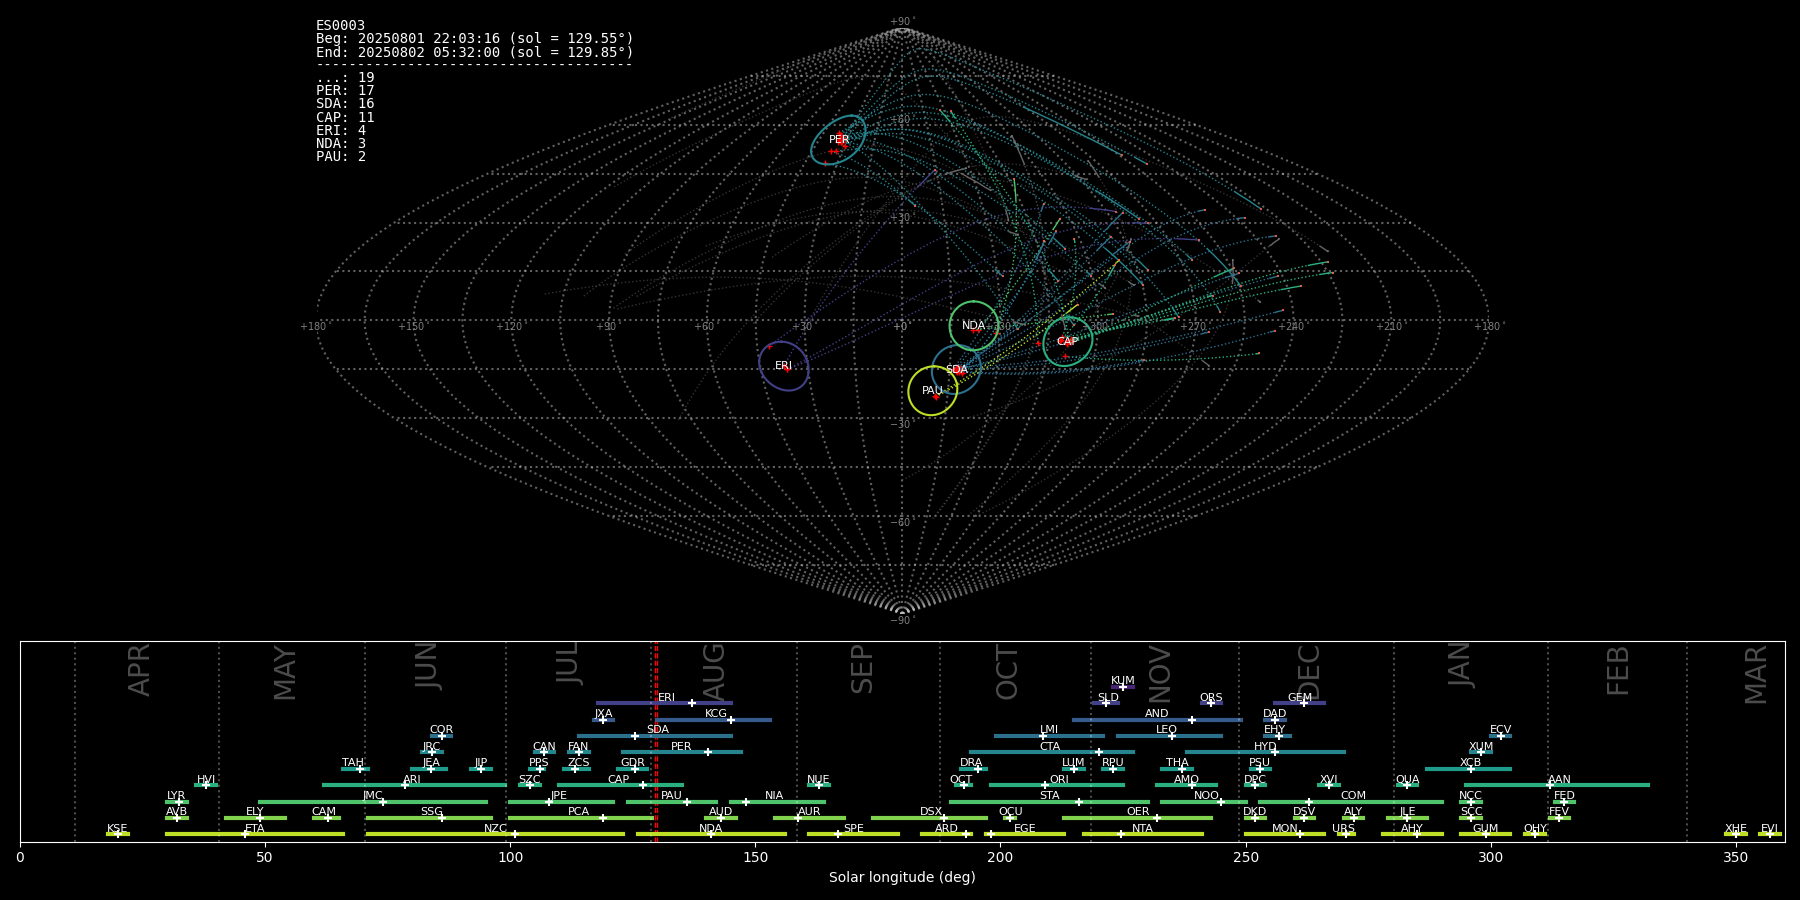Select the ES0003 station title text
The image size is (1800, 900).
340,26
